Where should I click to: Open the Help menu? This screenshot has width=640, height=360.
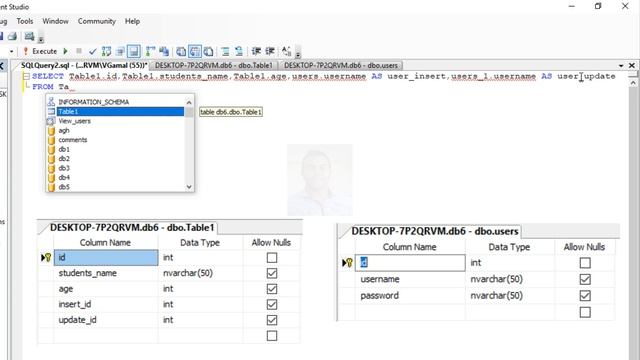point(132,21)
